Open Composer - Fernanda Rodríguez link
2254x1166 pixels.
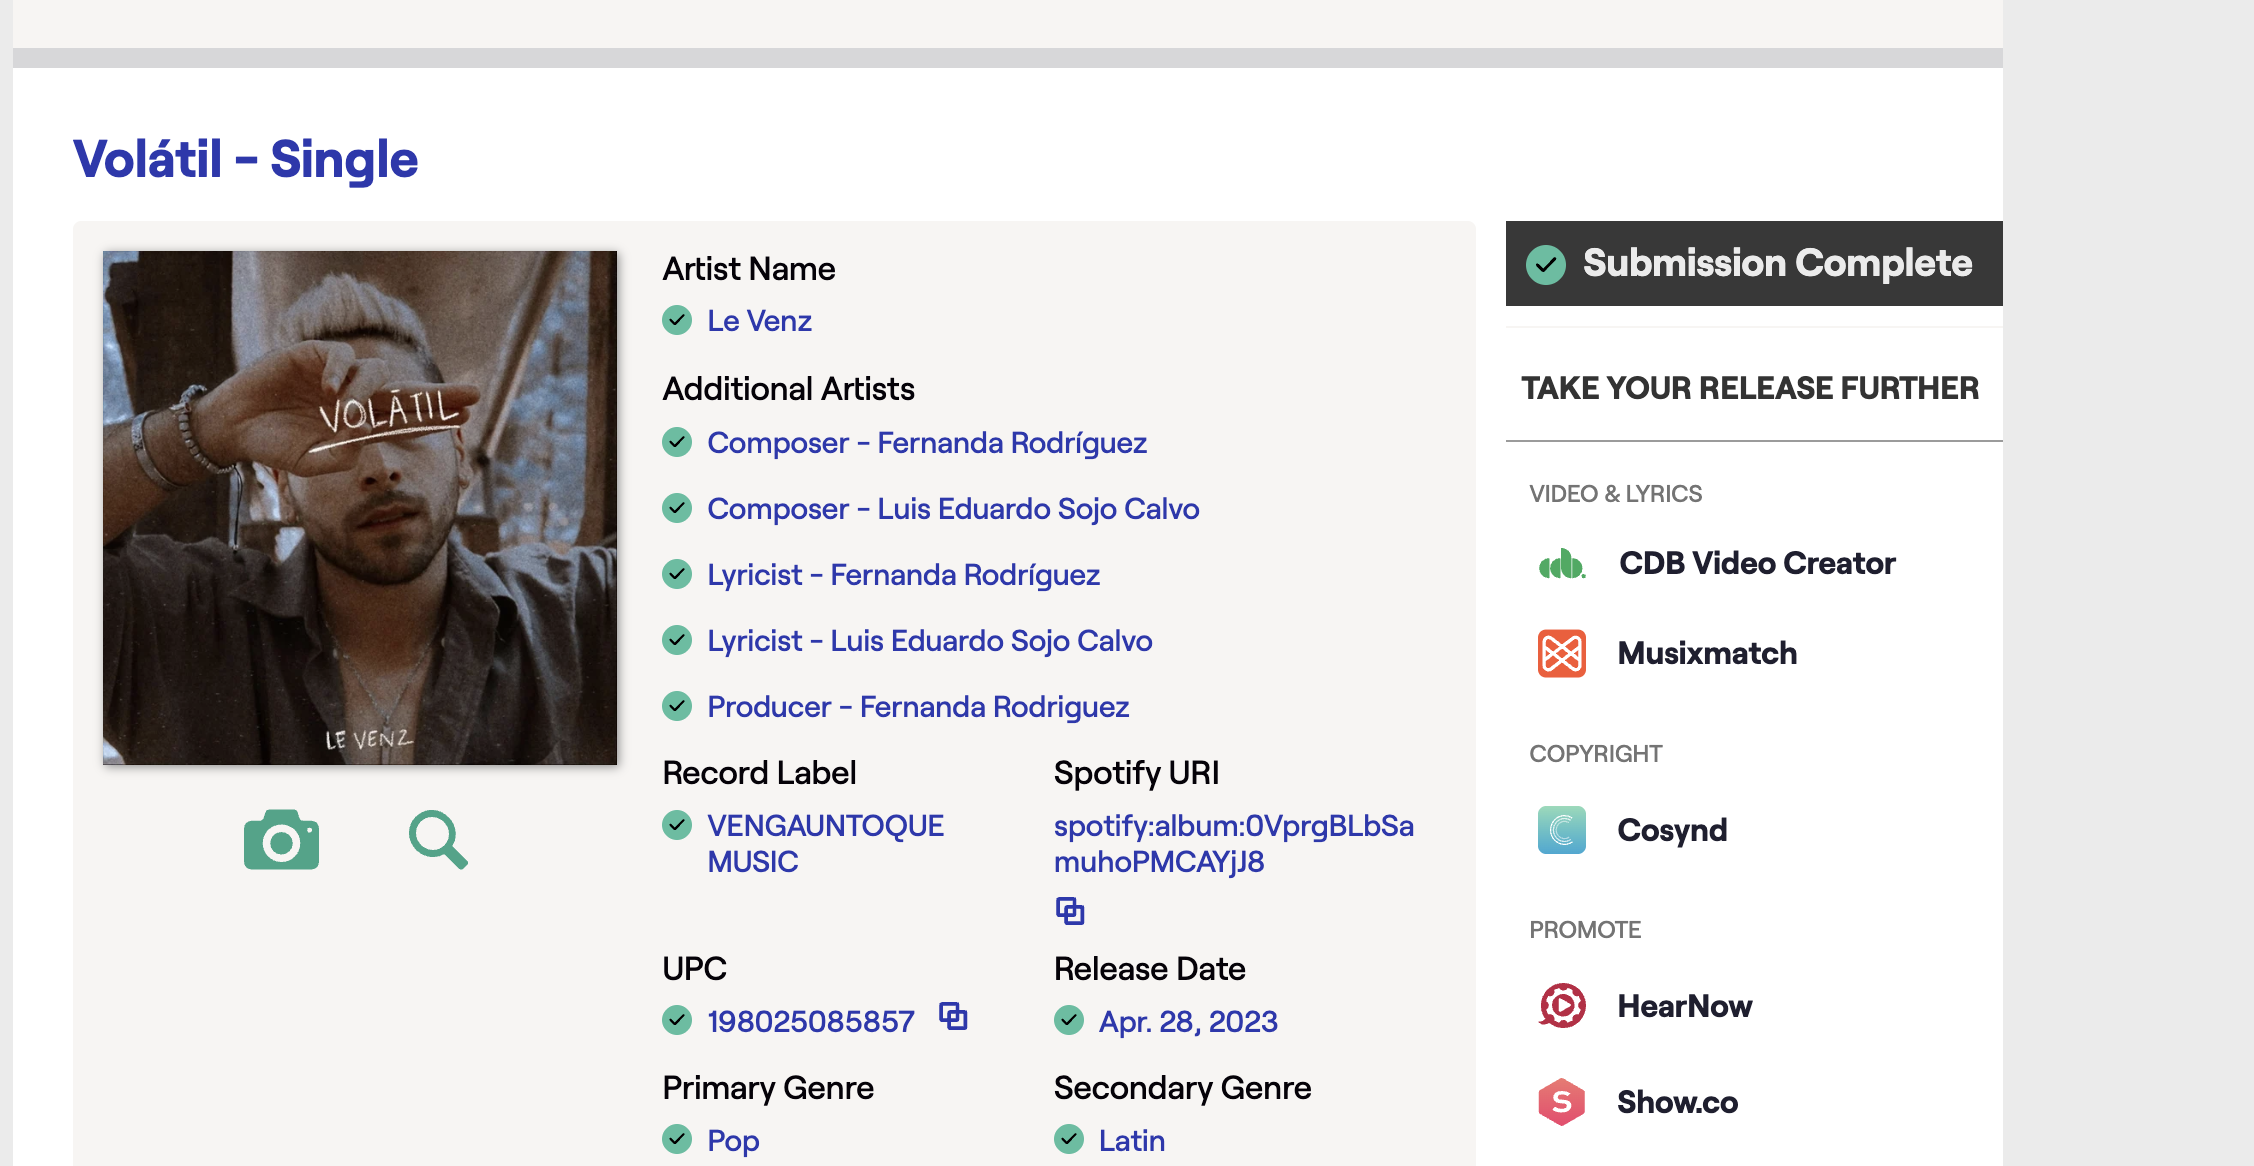point(927,443)
